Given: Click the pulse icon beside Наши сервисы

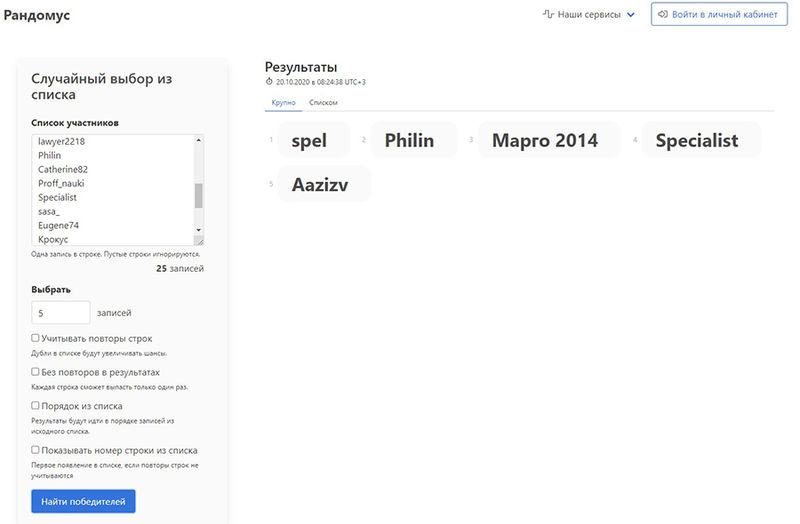Looking at the screenshot, I should (548, 15).
